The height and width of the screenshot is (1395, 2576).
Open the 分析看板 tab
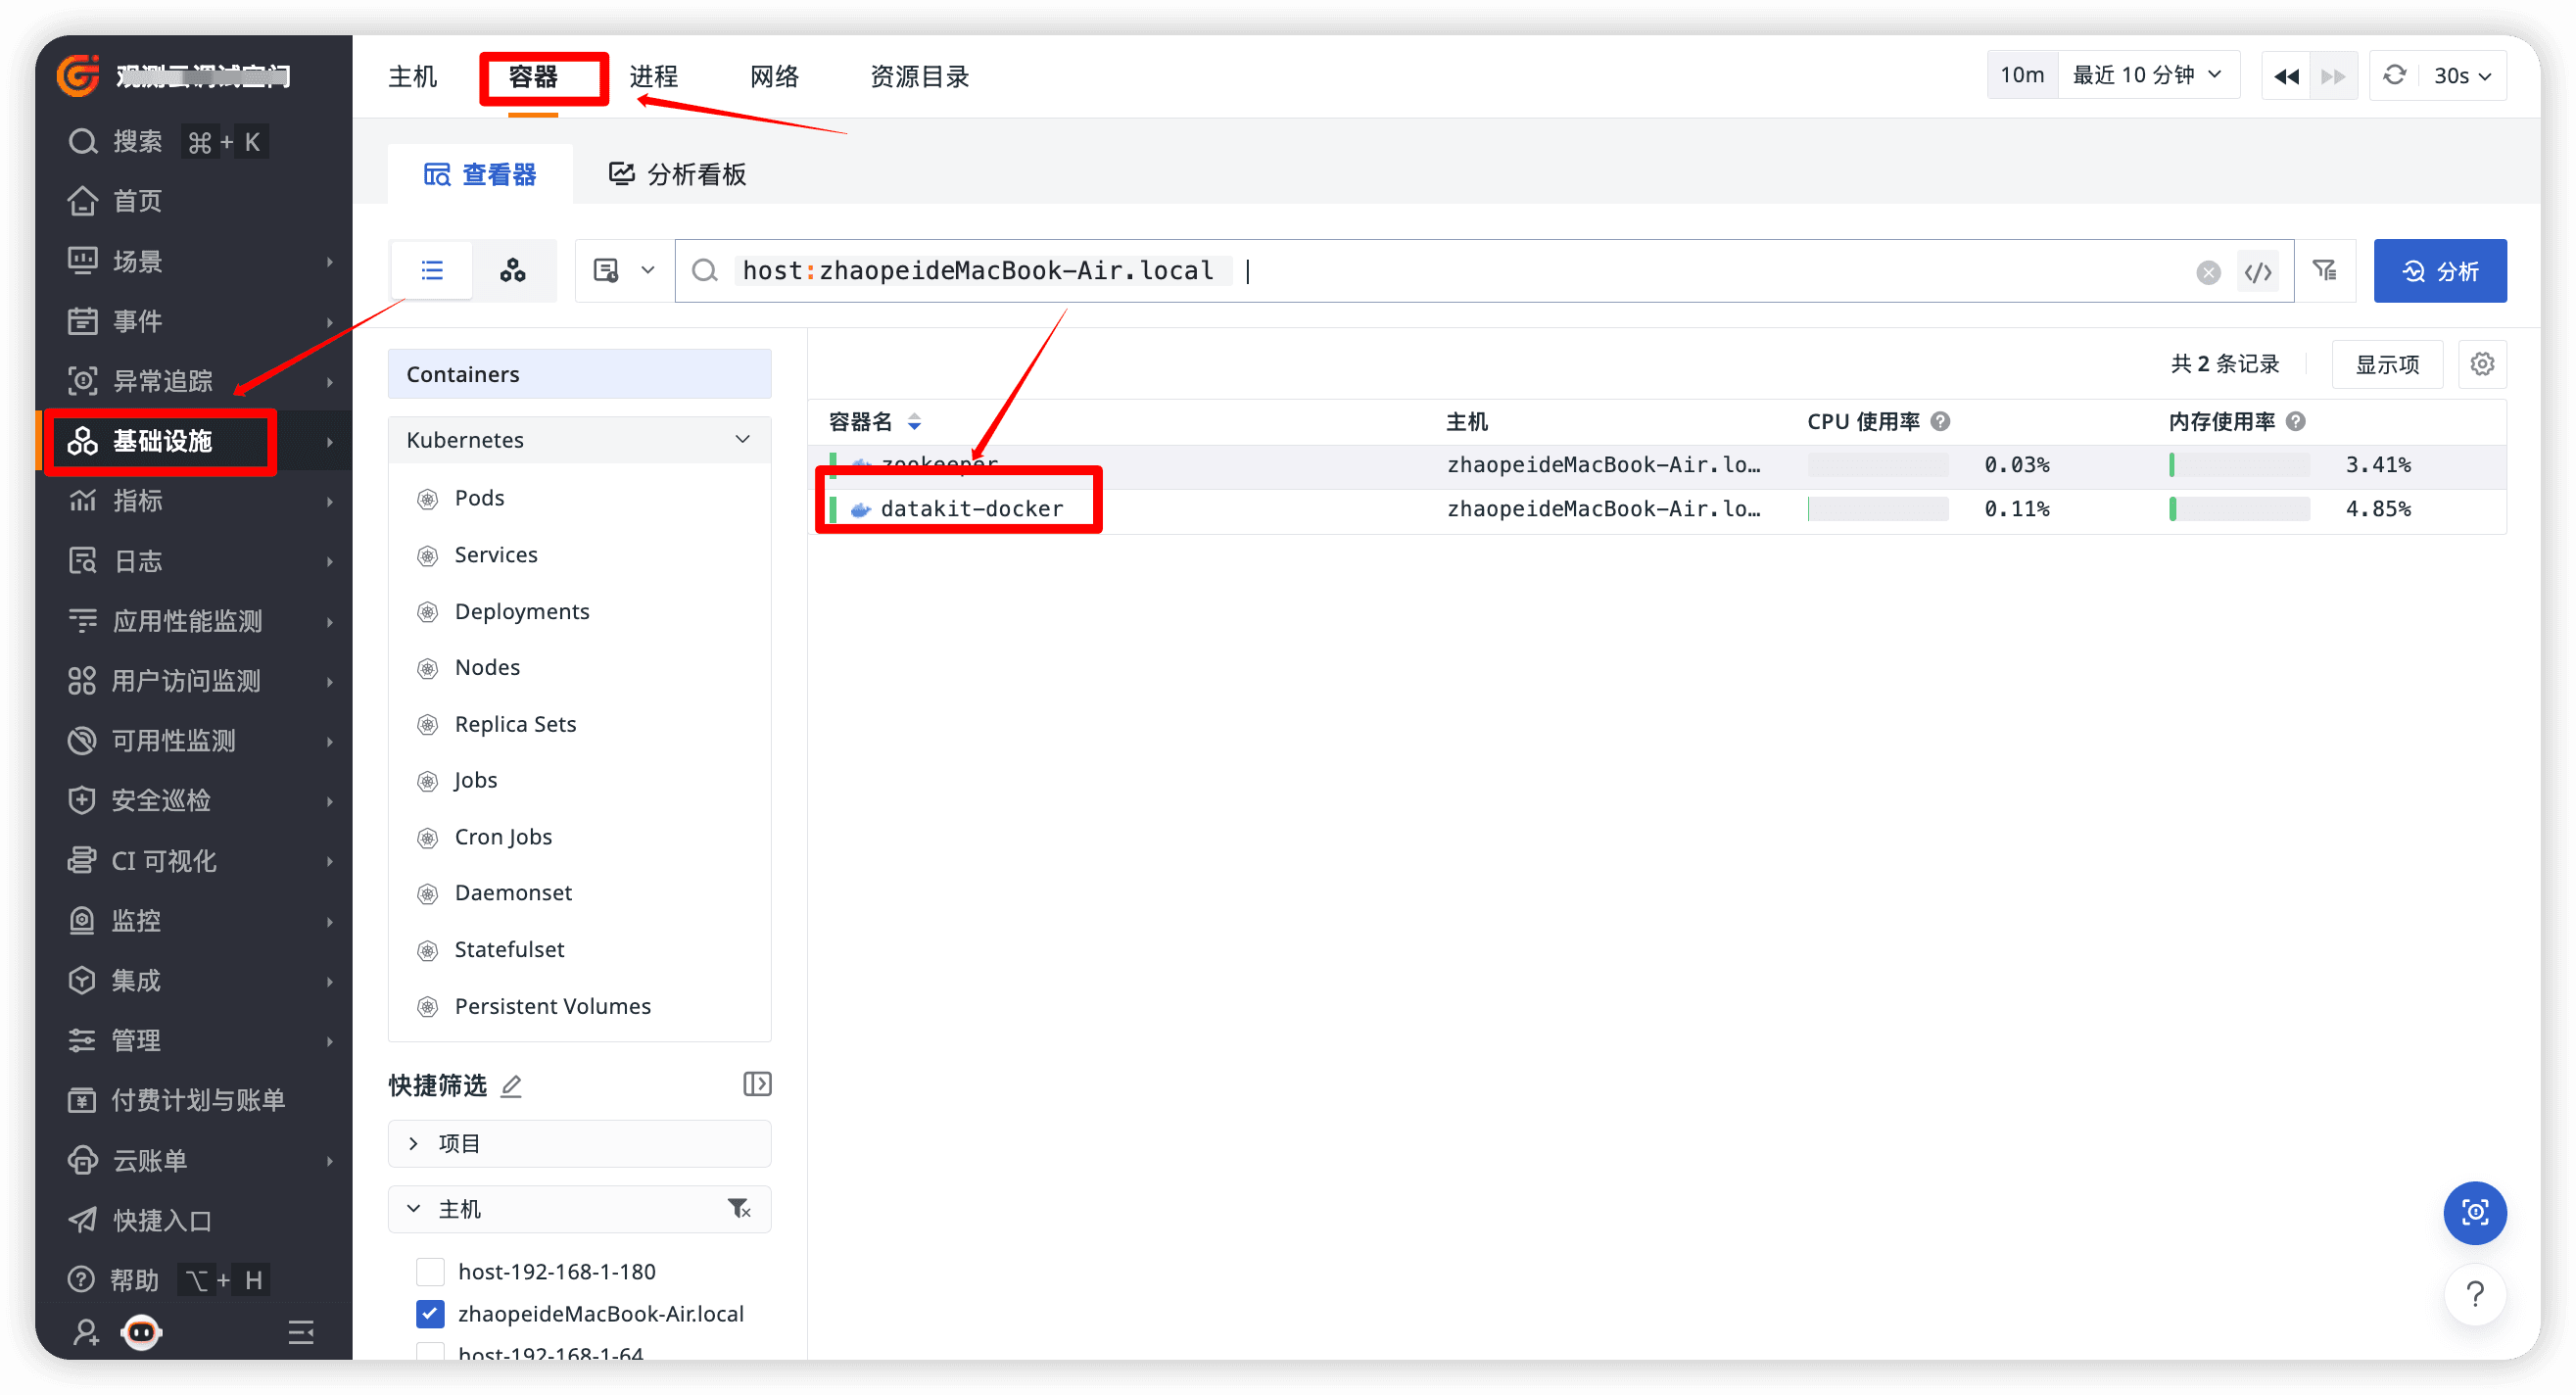point(697,173)
